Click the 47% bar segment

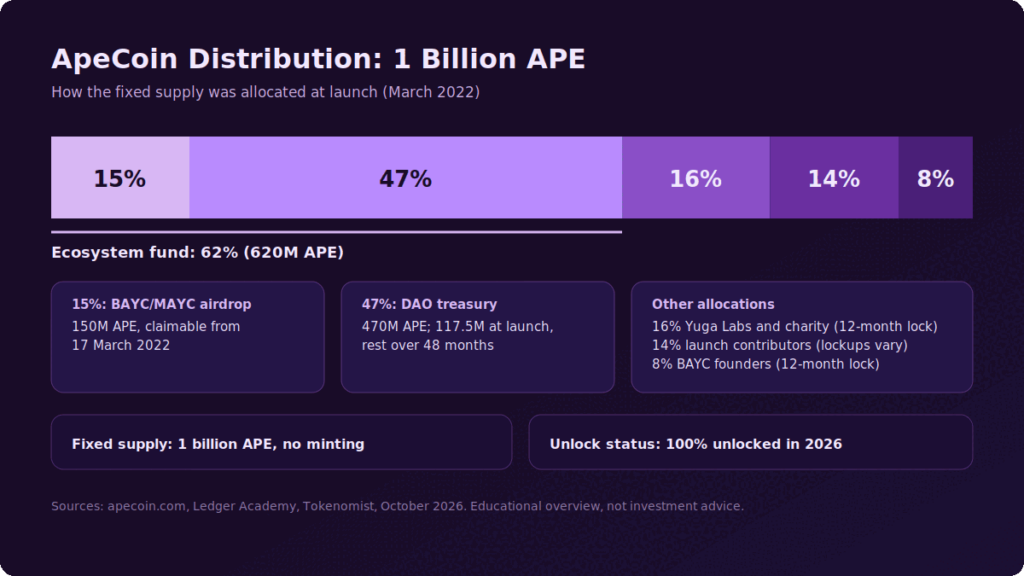click(x=406, y=178)
